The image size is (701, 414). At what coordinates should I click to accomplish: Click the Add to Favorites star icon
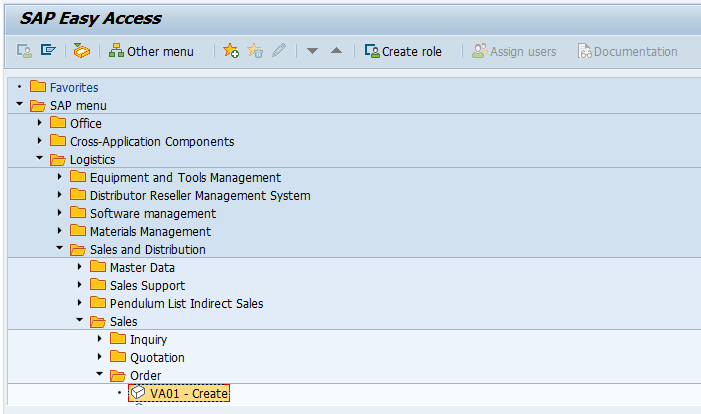(231, 51)
